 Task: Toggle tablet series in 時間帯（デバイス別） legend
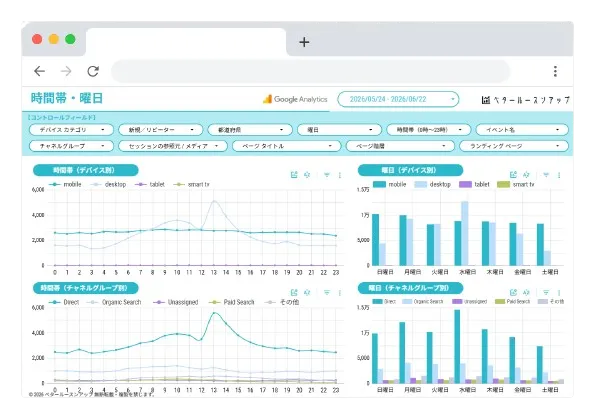click(x=150, y=184)
